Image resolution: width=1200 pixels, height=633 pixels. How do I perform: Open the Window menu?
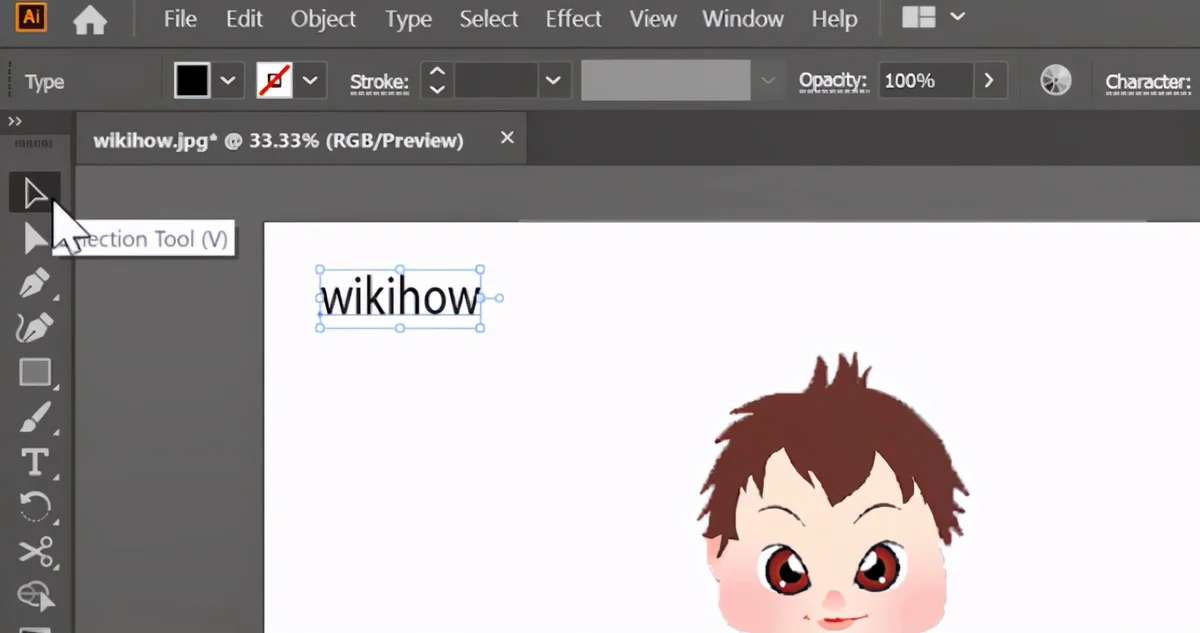[x=743, y=19]
